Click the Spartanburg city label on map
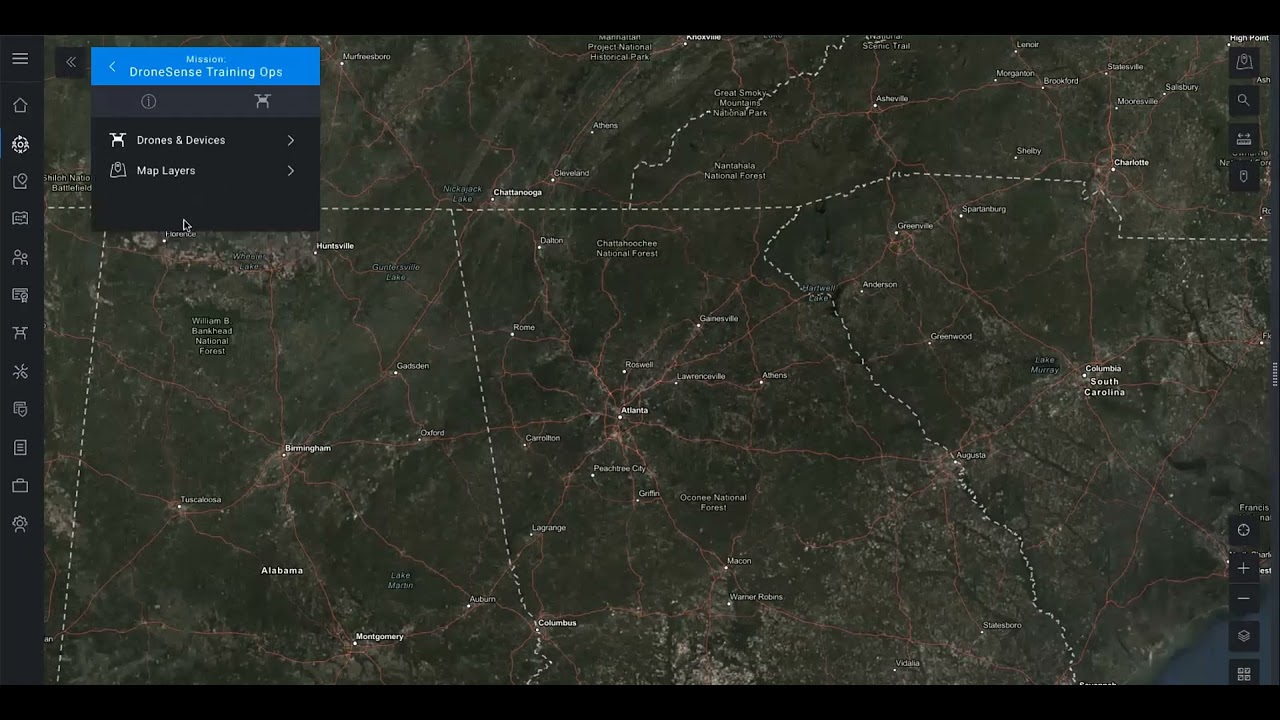Viewport: 1280px width, 720px height. pos(984,209)
